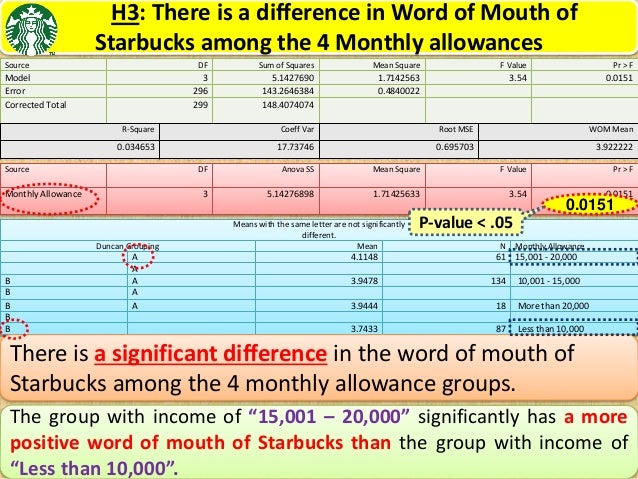Click the 'Corrected Total' row label
This screenshot has height=479, width=638.
tap(35, 105)
